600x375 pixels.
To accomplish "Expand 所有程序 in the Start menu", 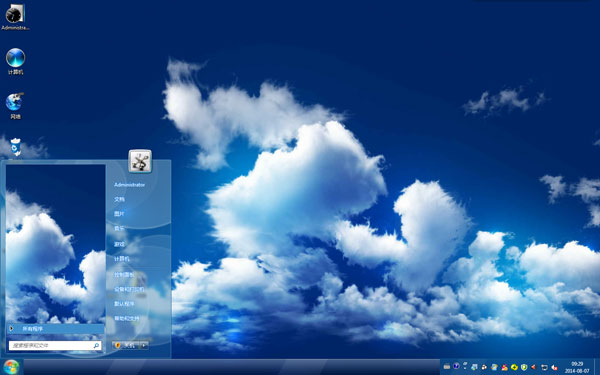I will coord(56,329).
